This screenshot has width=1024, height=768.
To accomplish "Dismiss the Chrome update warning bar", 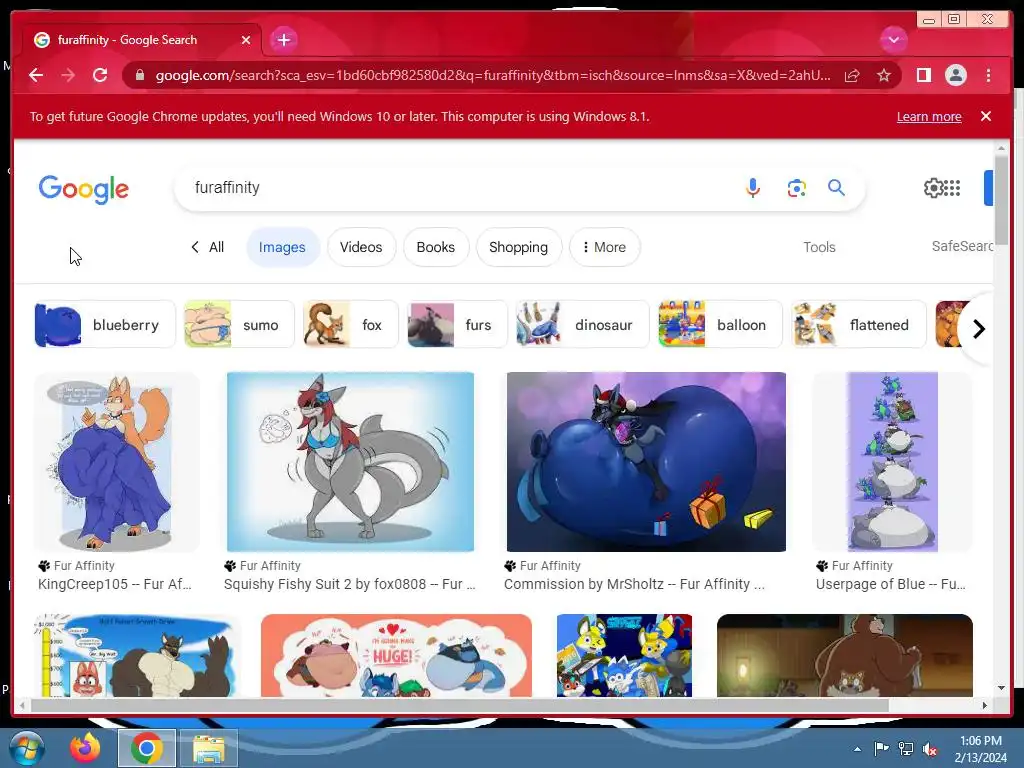I will point(986,116).
